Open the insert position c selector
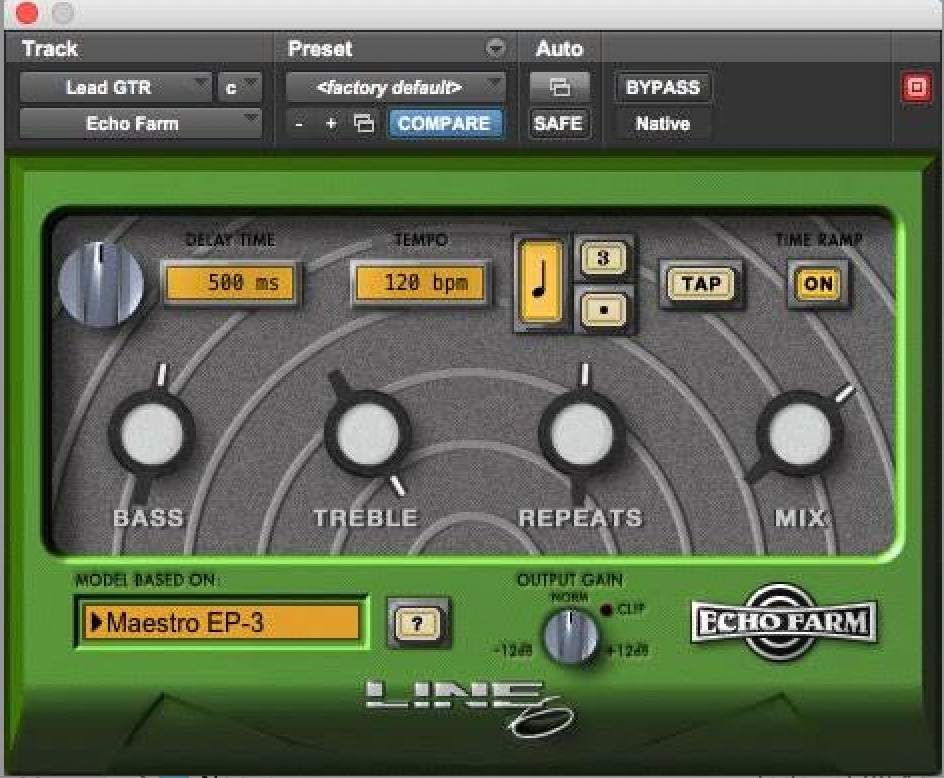944x778 pixels. (x=238, y=88)
